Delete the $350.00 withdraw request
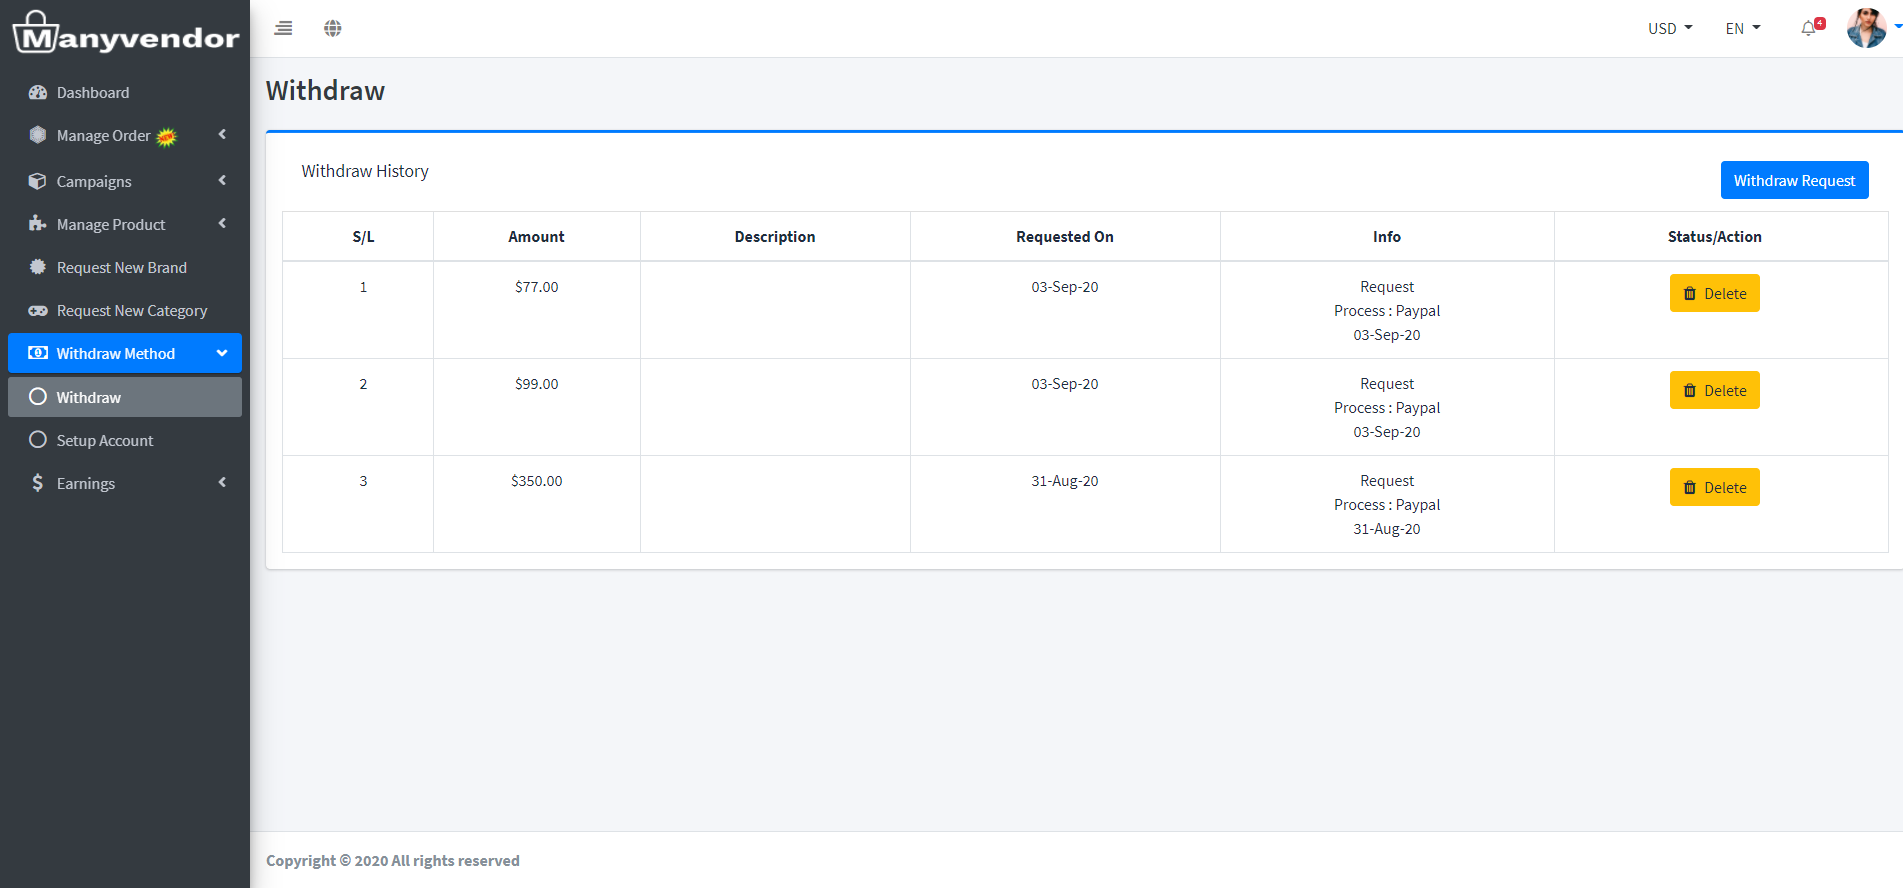Viewport: 1903px width, 888px height. pos(1714,487)
